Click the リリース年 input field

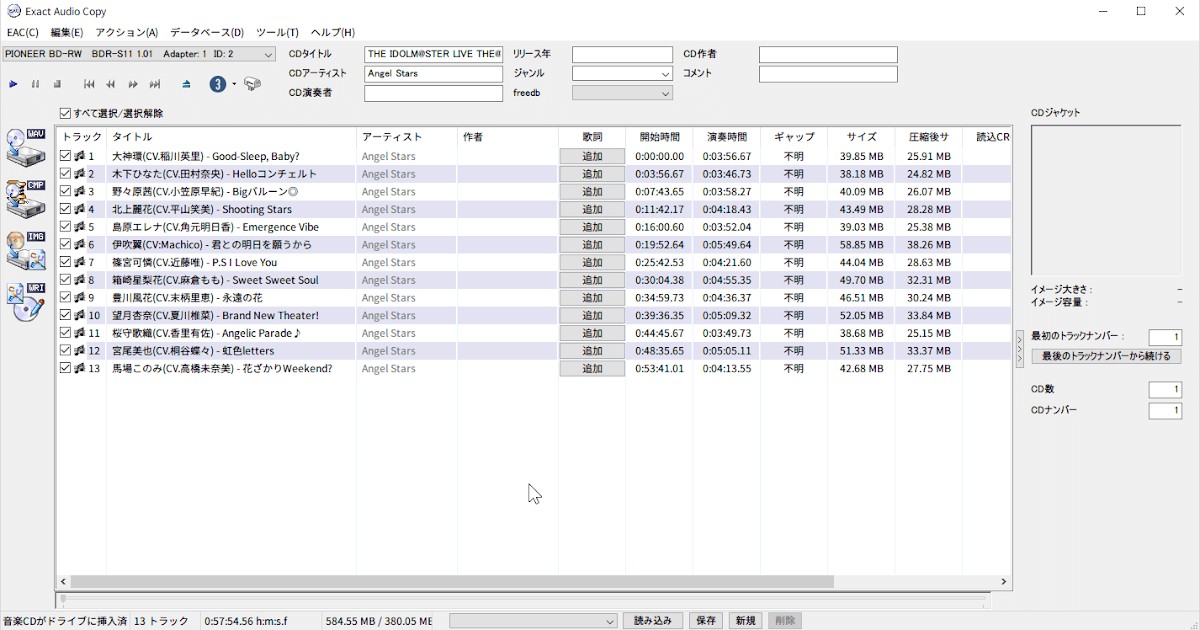click(x=622, y=54)
